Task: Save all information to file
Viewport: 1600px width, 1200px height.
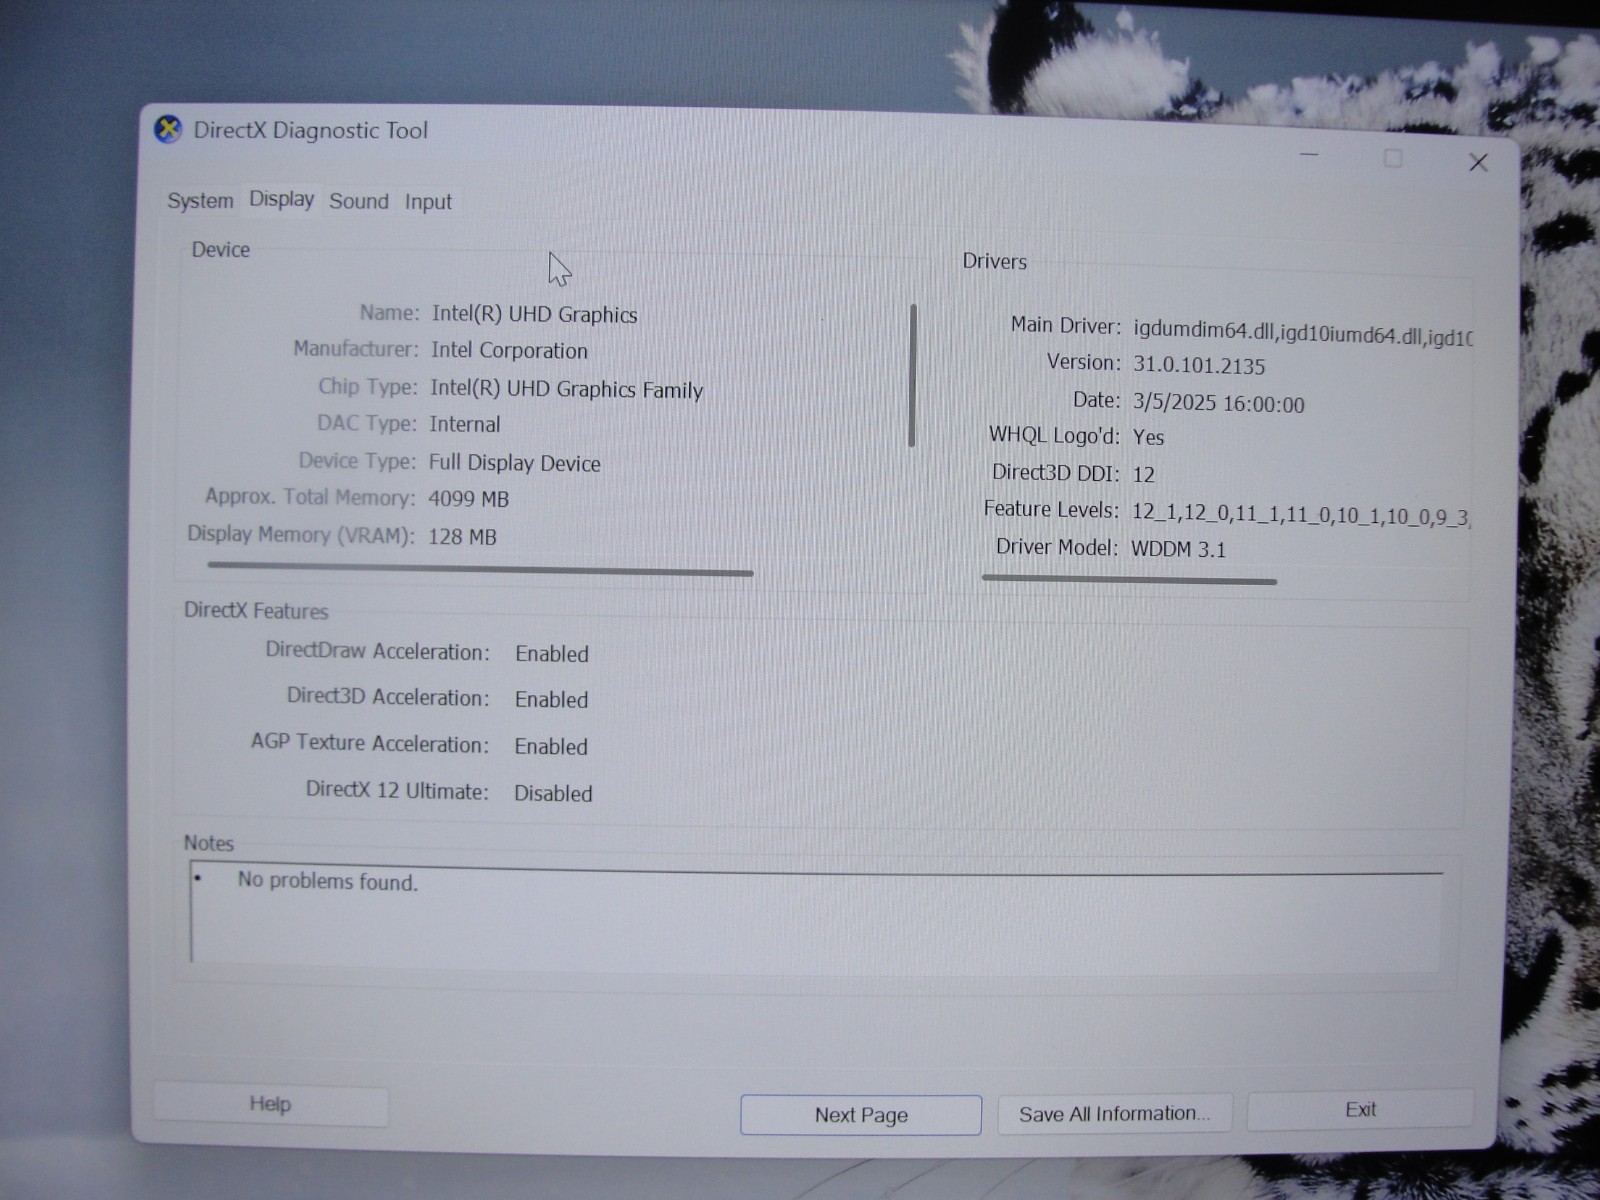Action: point(1114,1114)
